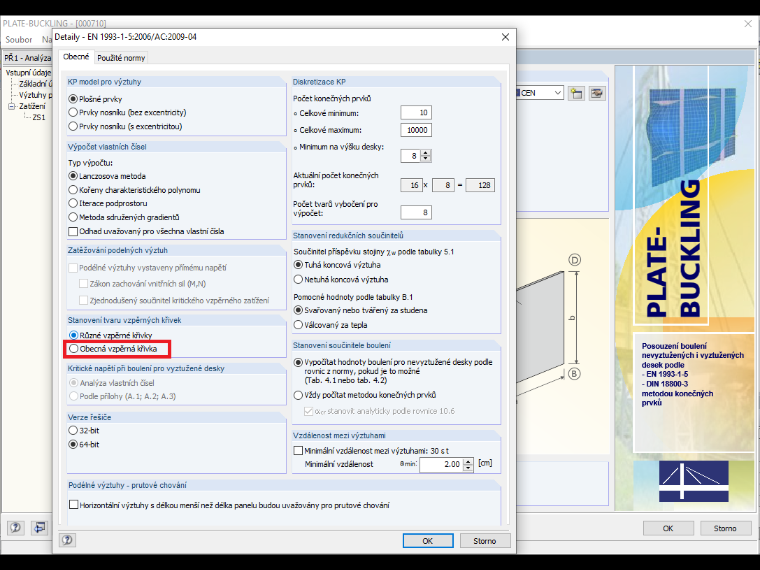The width and height of the screenshot is (760, 570).
Task: Enable Odhad uvažovaný pro všechna vlastní čísla
Action: coord(73,231)
